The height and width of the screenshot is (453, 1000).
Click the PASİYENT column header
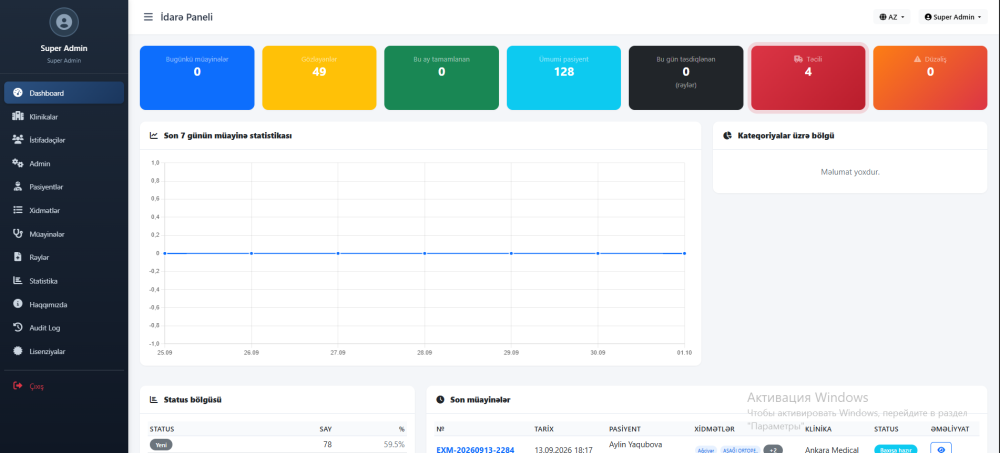pos(625,429)
